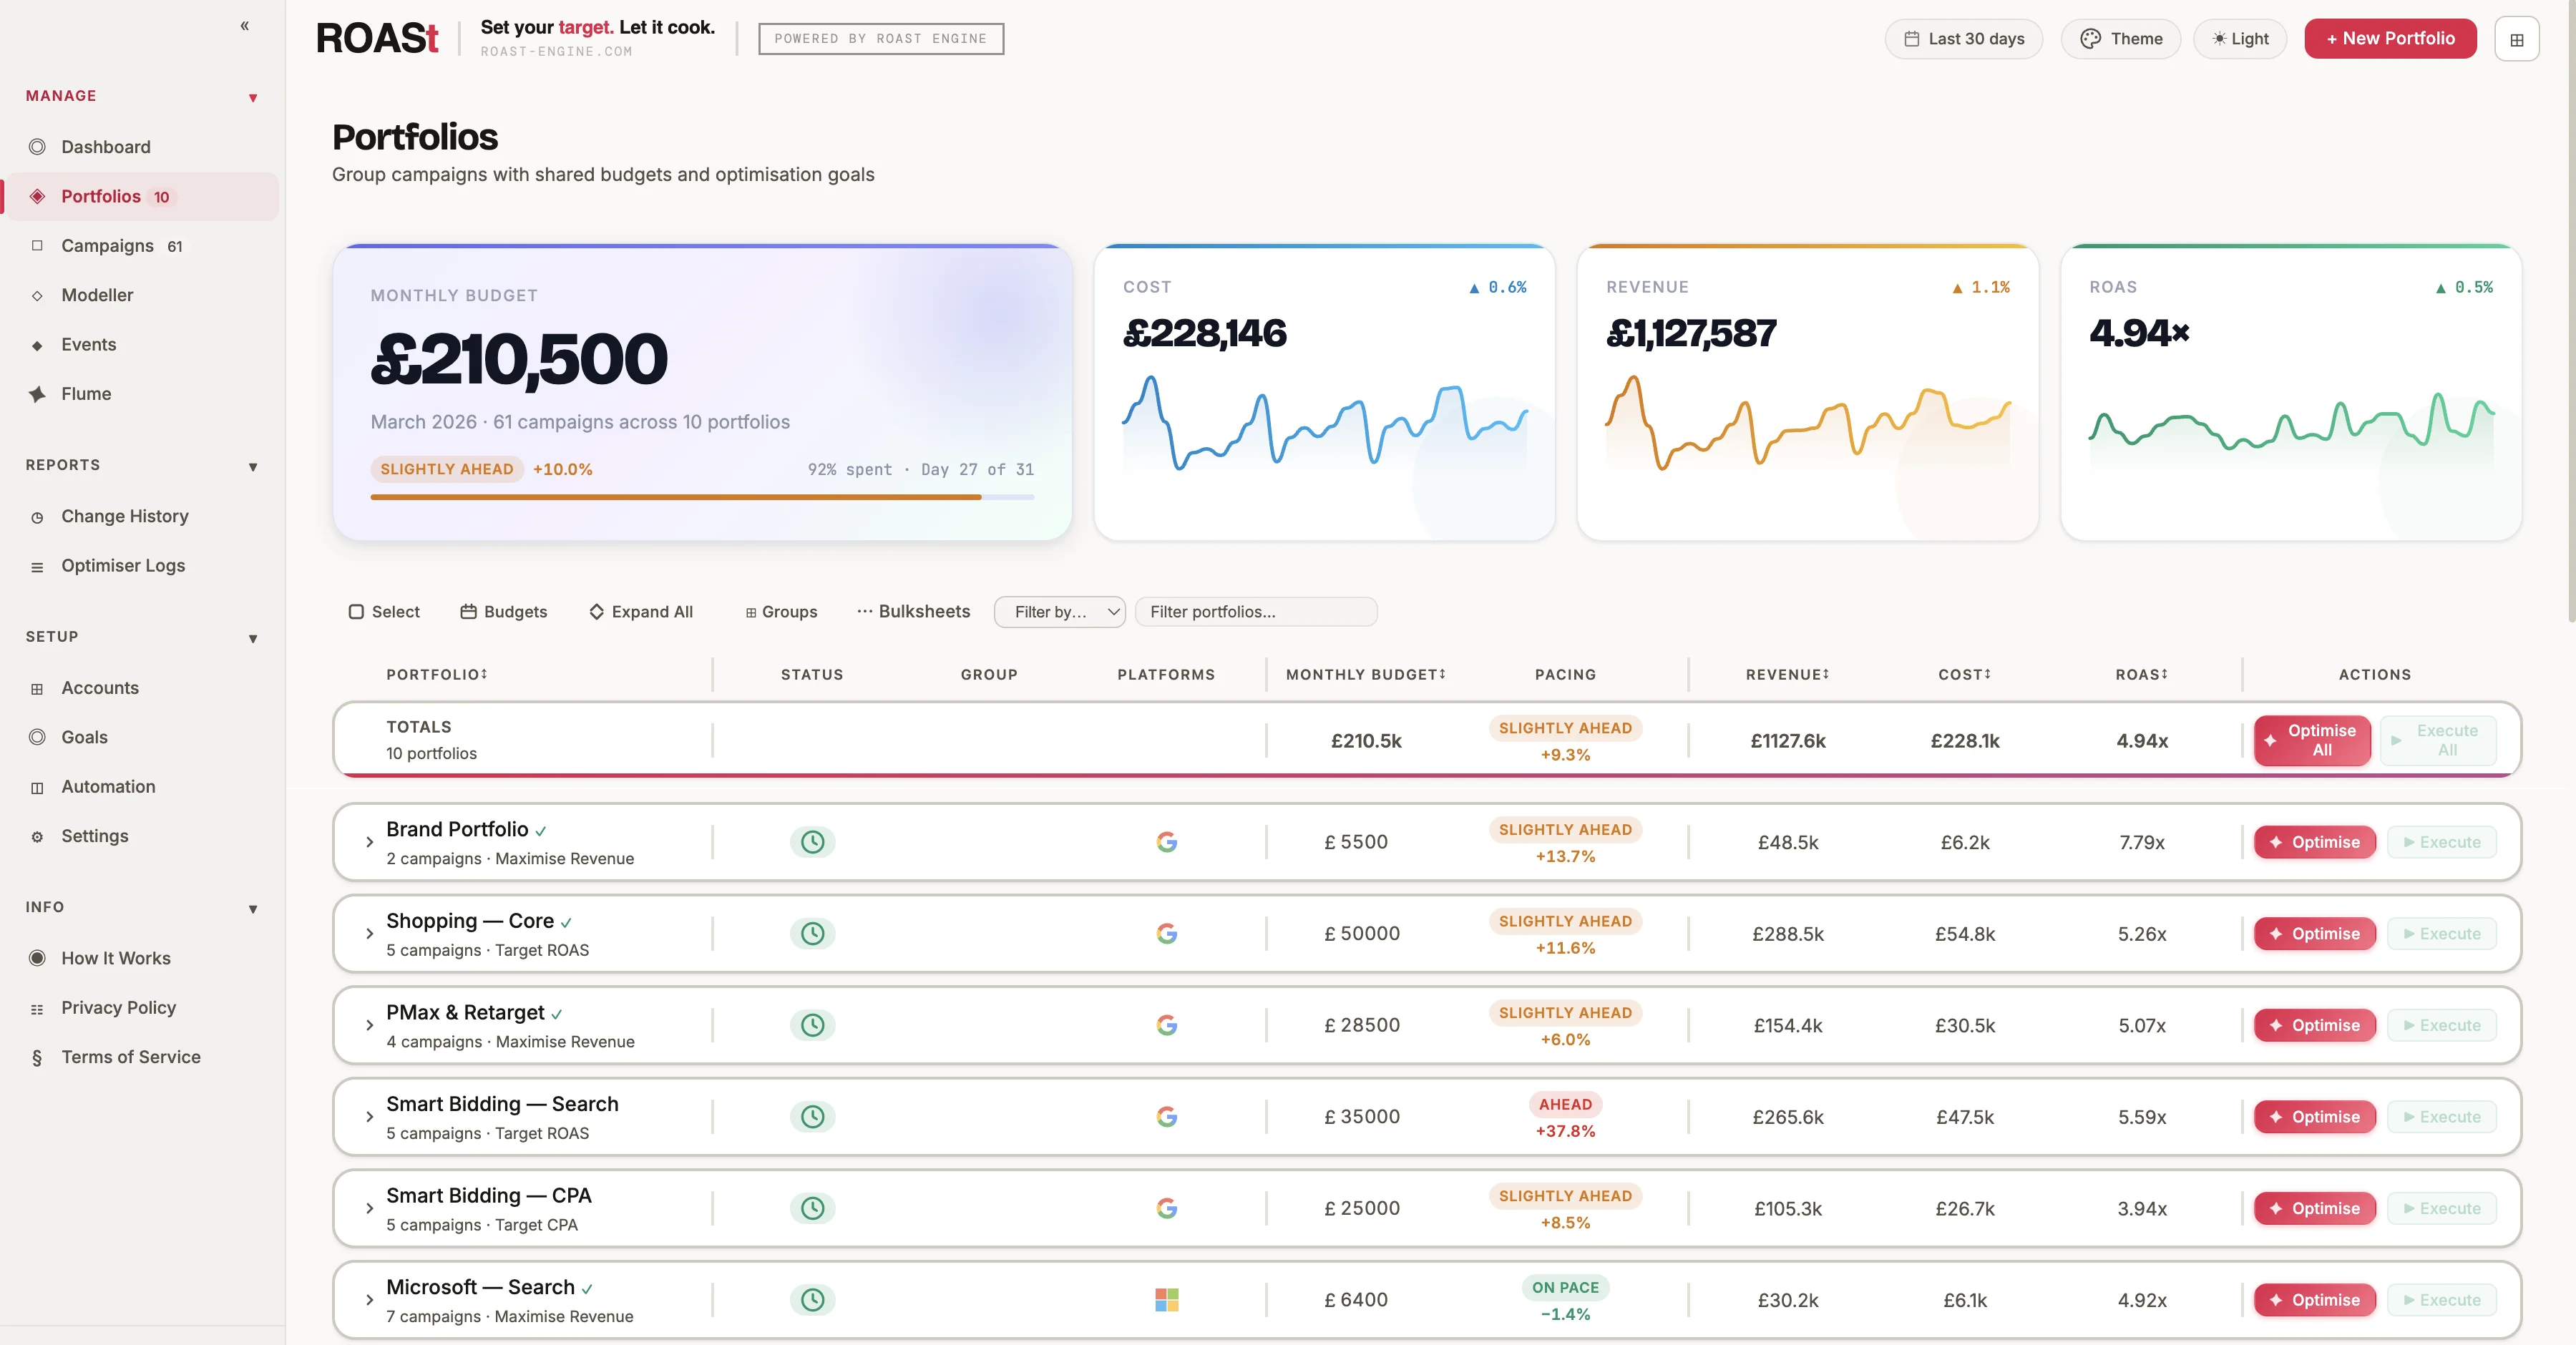Open the Optimiser Logs

122,565
